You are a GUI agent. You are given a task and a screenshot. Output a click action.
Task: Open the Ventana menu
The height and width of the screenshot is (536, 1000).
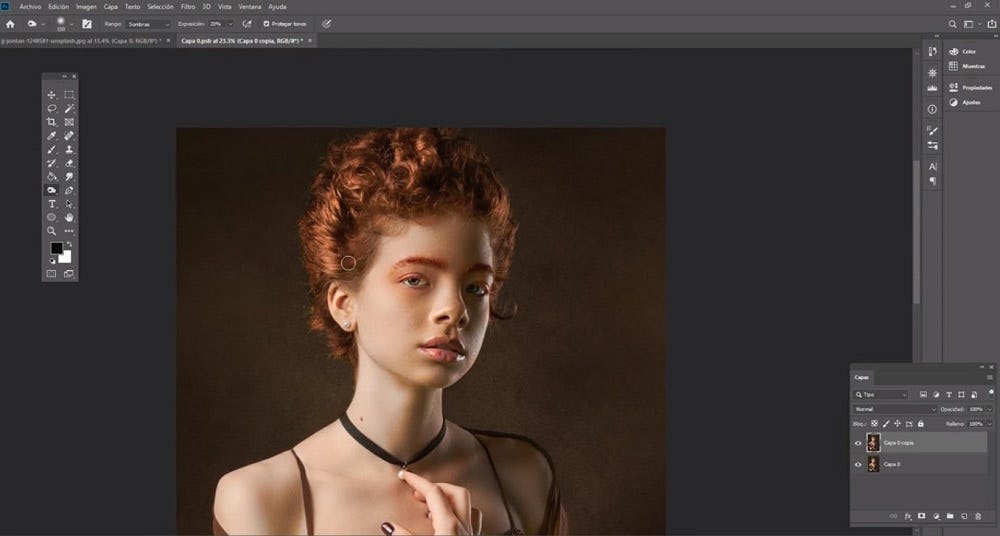pos(250,6)
